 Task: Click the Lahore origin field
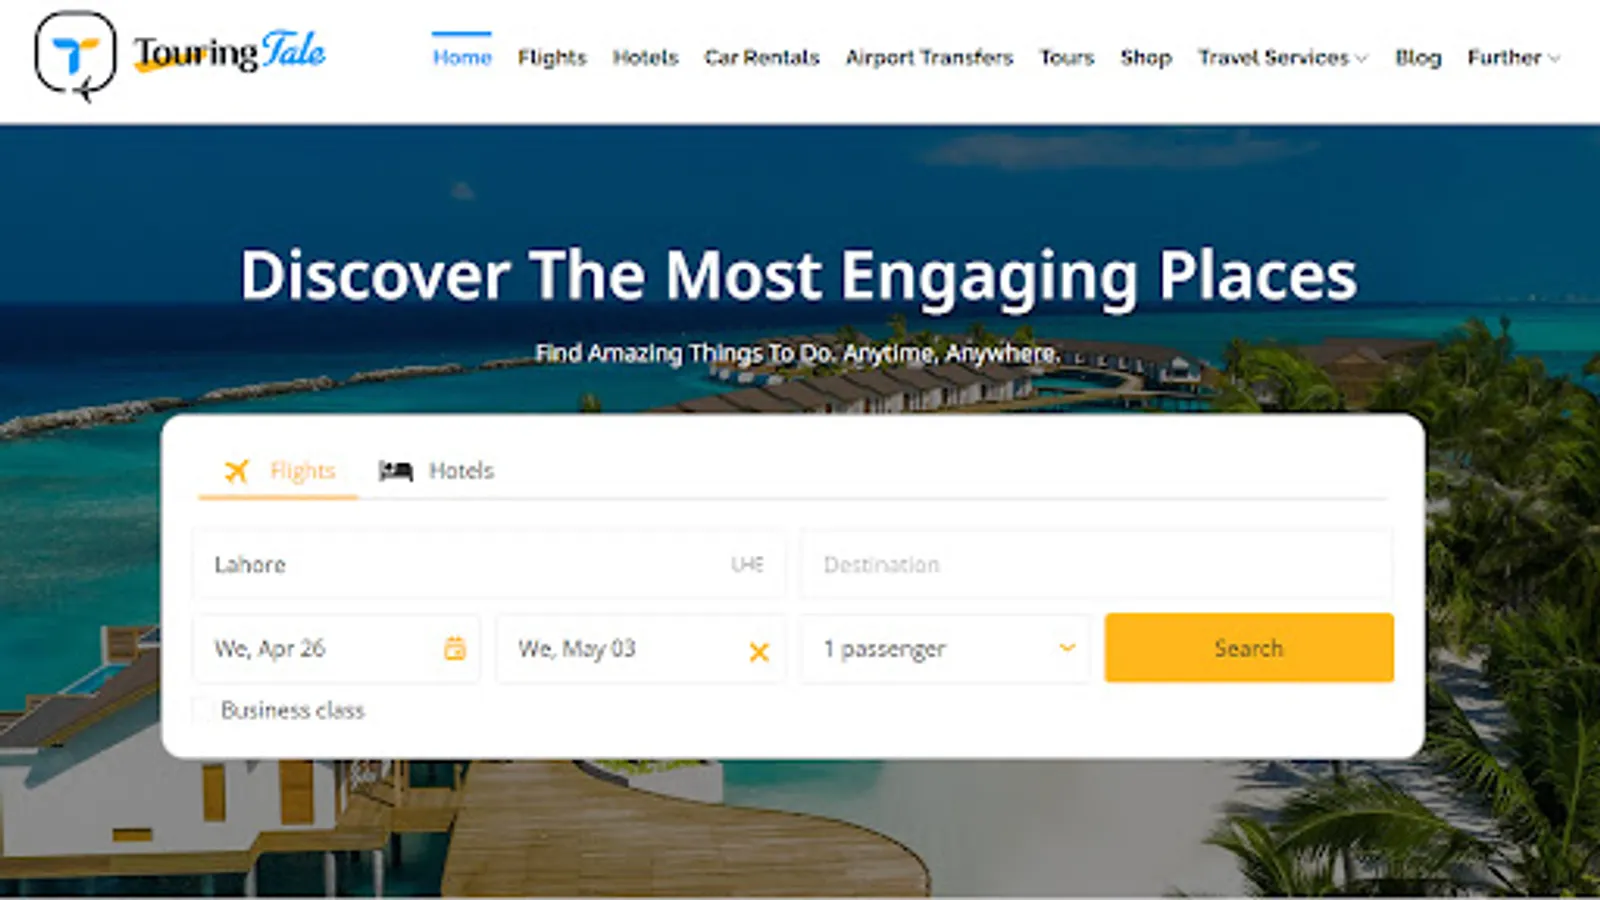(x=488, y=565)
